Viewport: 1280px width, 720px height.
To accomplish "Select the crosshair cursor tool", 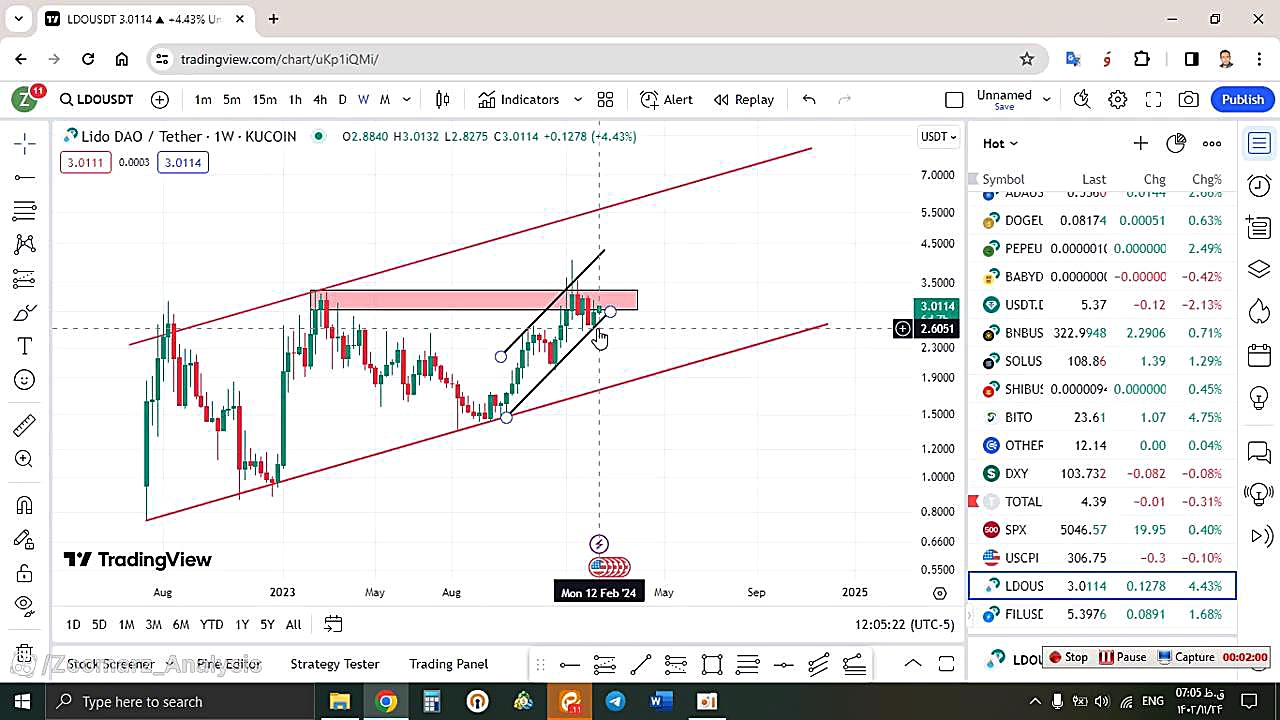I will tap(25, 144).
